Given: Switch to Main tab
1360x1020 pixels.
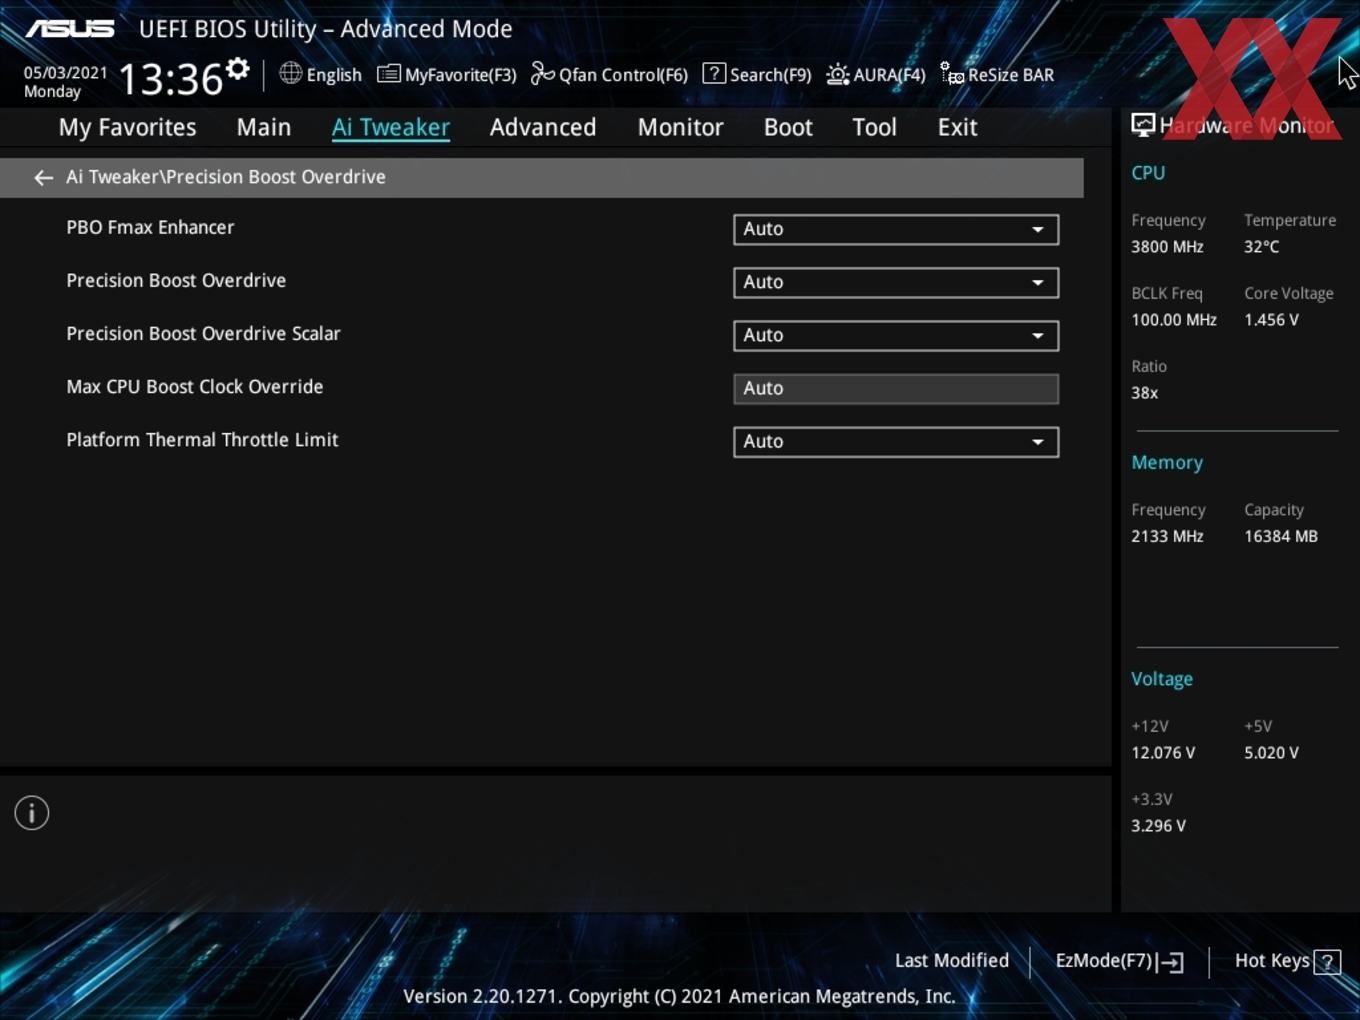Looking at the screenshot, I should [264, 127].
